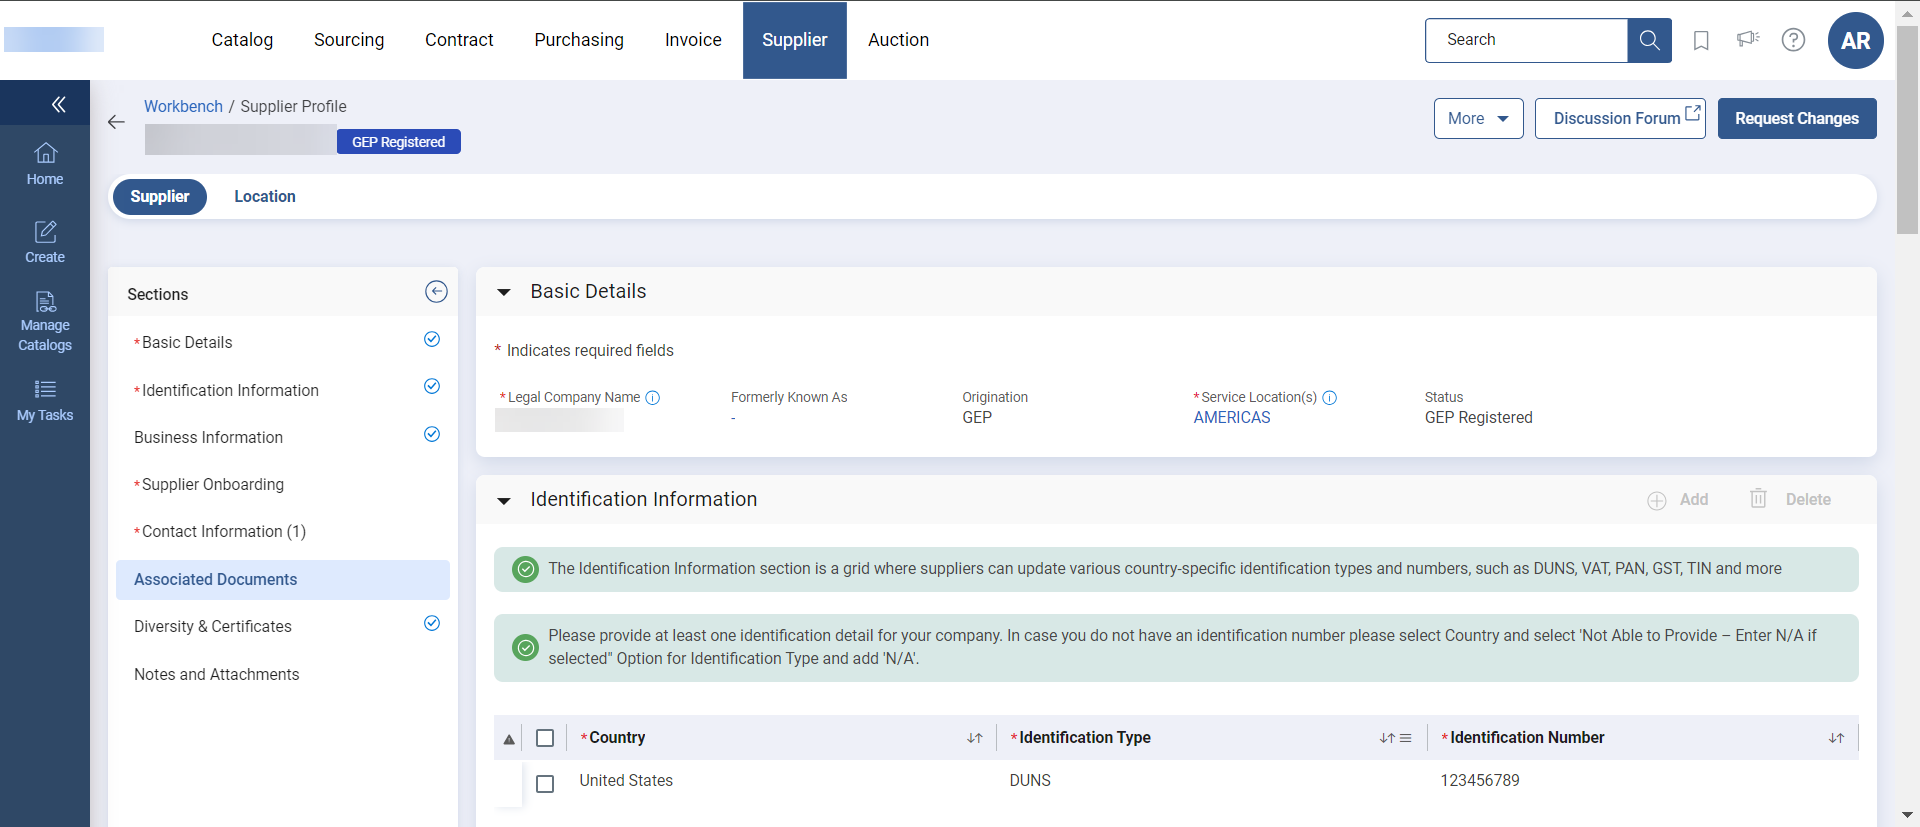This screenshot has width=1920, height=827.
Task: Collapse the Sections panel
Action: point(436,292)
